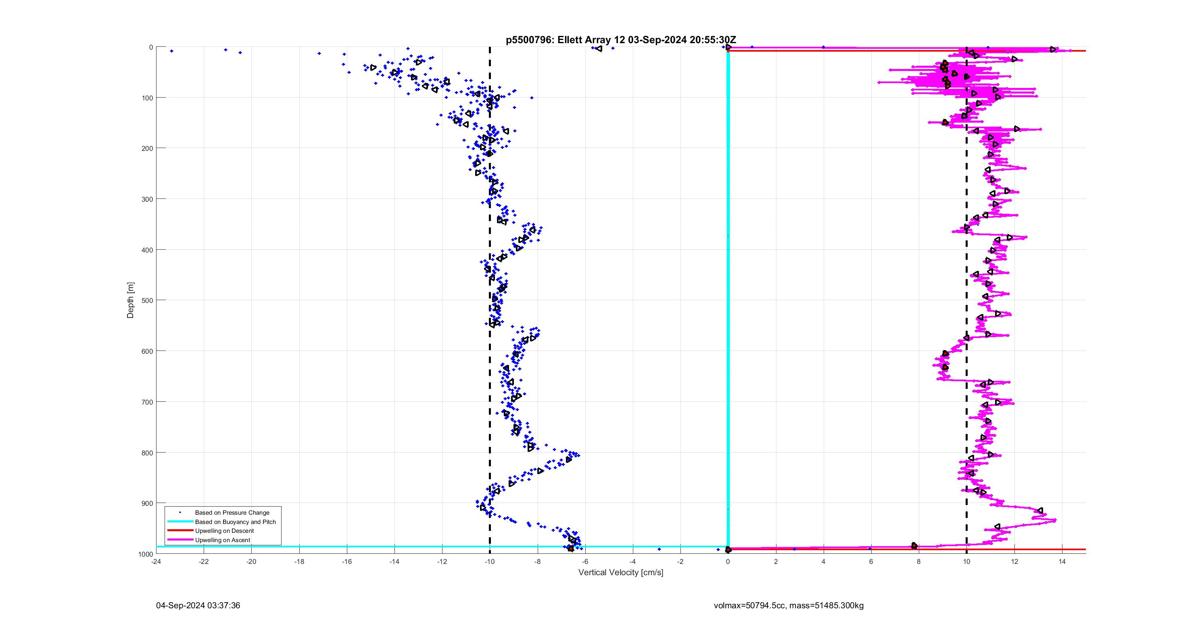Click depth tick label '600'
The height and width of the screenshot is (622, 1200).
pos(146,351)
